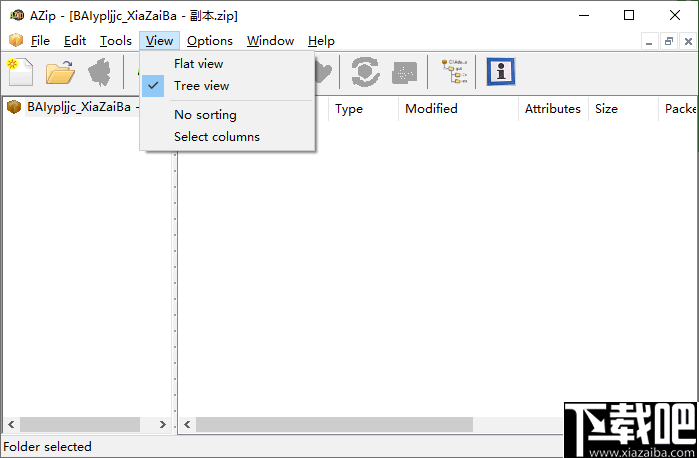The image size is (699, 458).
Task: Minimize the AZip main window
Action: point(584,16)
